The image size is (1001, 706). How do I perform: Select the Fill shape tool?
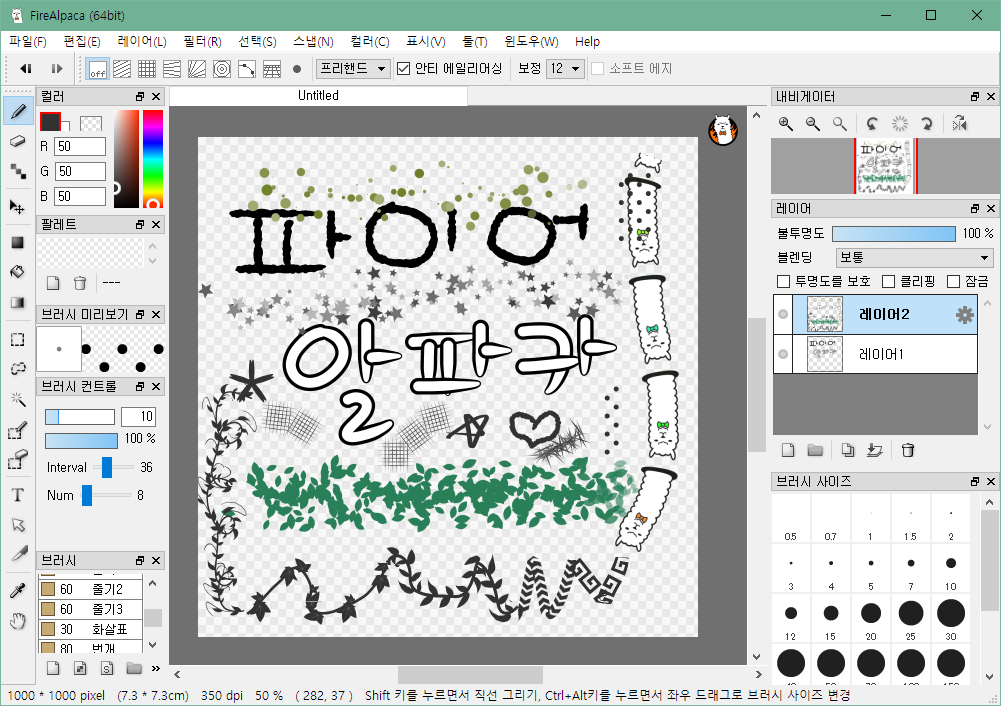(x=18, y=243)
